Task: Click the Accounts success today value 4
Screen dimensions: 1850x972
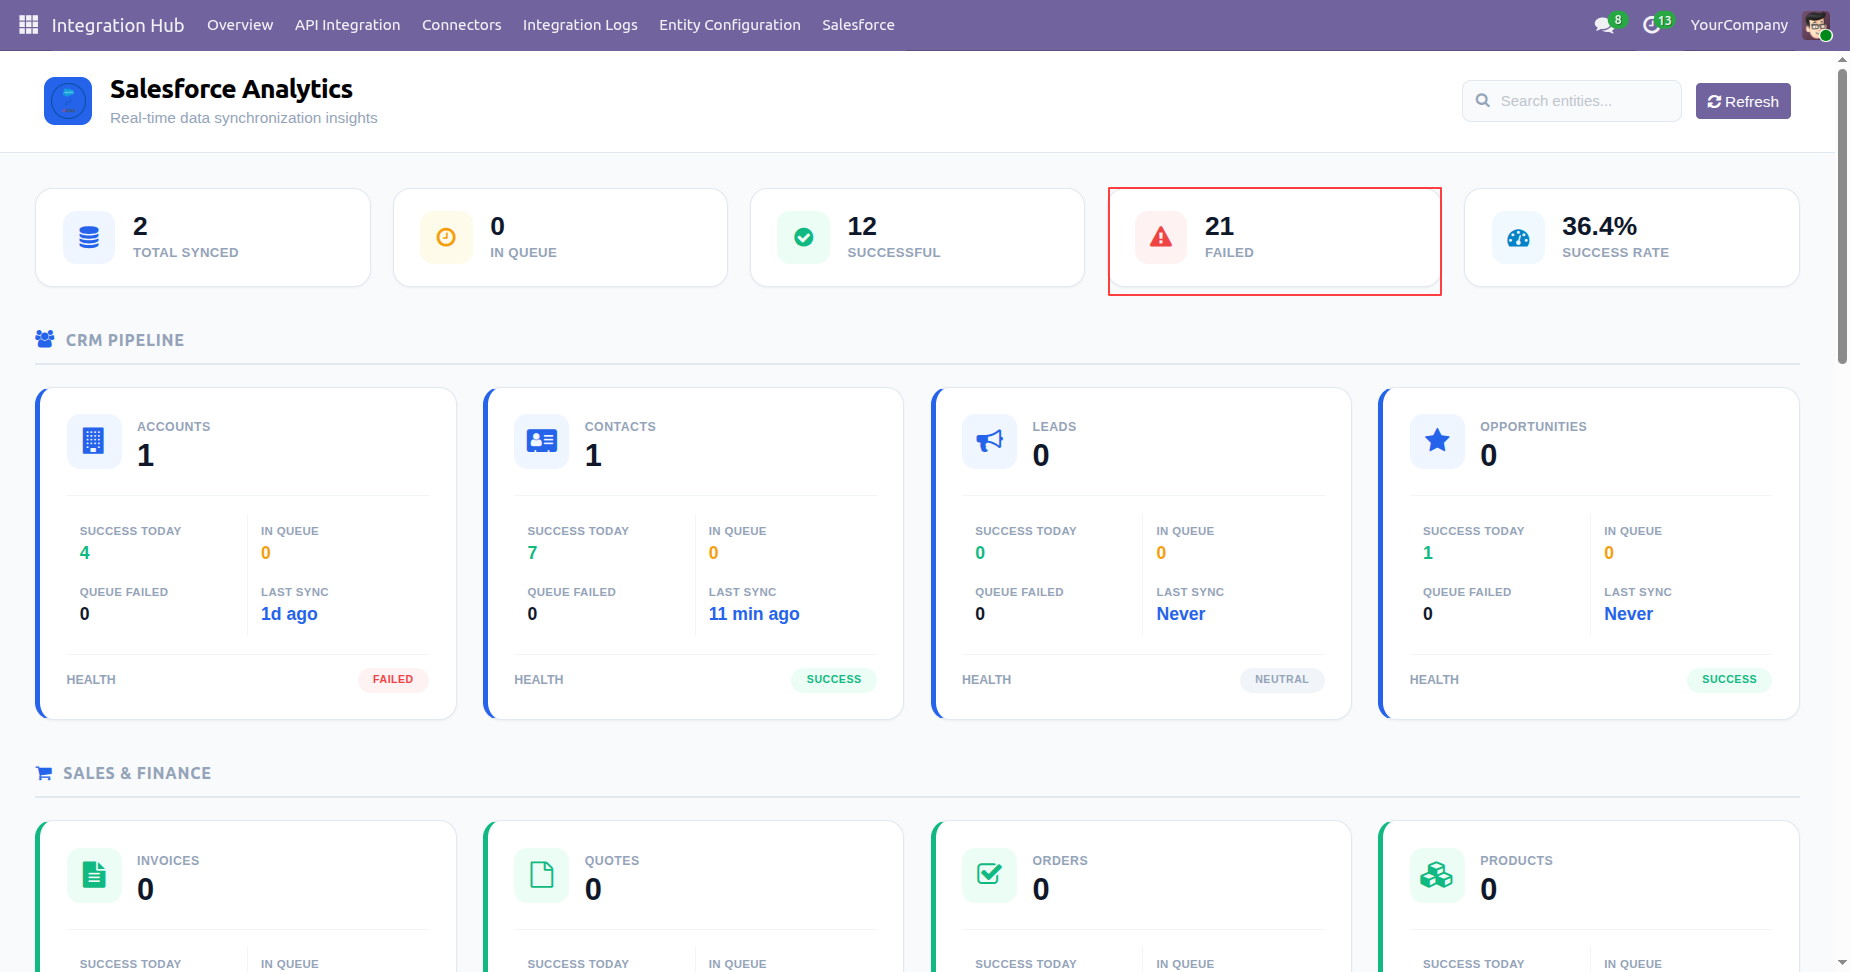Action: click(x=85, y=553)
